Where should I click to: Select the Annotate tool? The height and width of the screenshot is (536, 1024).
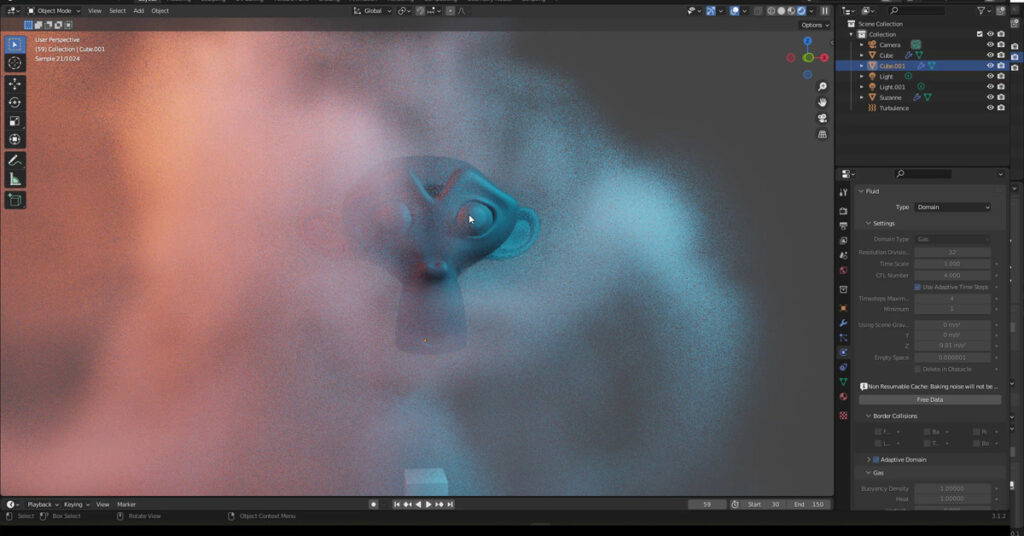tap(14, 161)
